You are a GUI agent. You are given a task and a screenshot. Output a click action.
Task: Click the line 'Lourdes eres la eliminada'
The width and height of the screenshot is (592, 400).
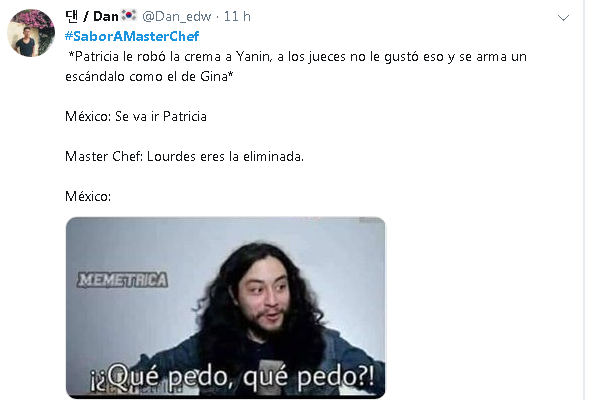[225, 156]
